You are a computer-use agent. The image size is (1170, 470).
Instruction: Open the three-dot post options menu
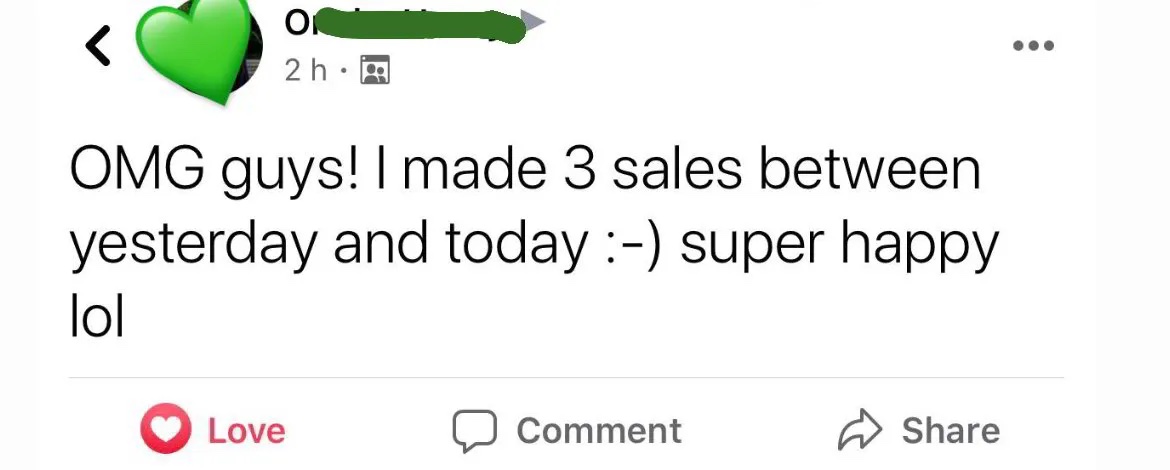[x=1031, y=46]
